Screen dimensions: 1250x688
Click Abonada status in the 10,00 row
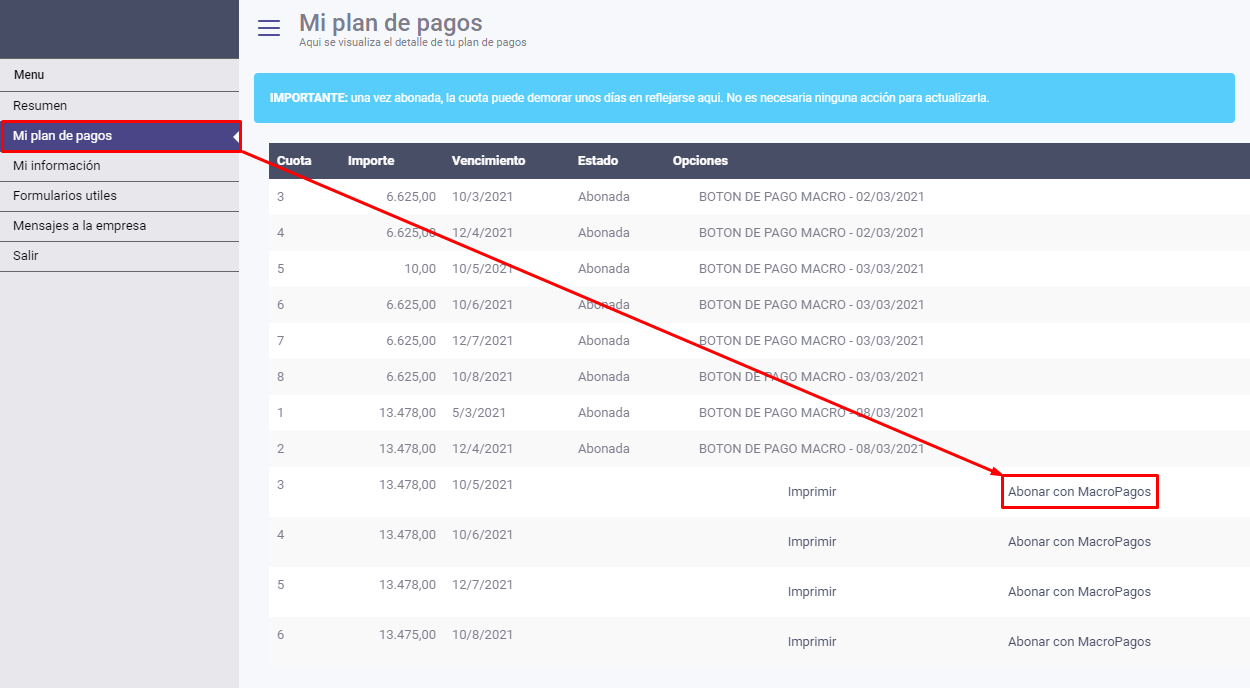click(604, 269)
